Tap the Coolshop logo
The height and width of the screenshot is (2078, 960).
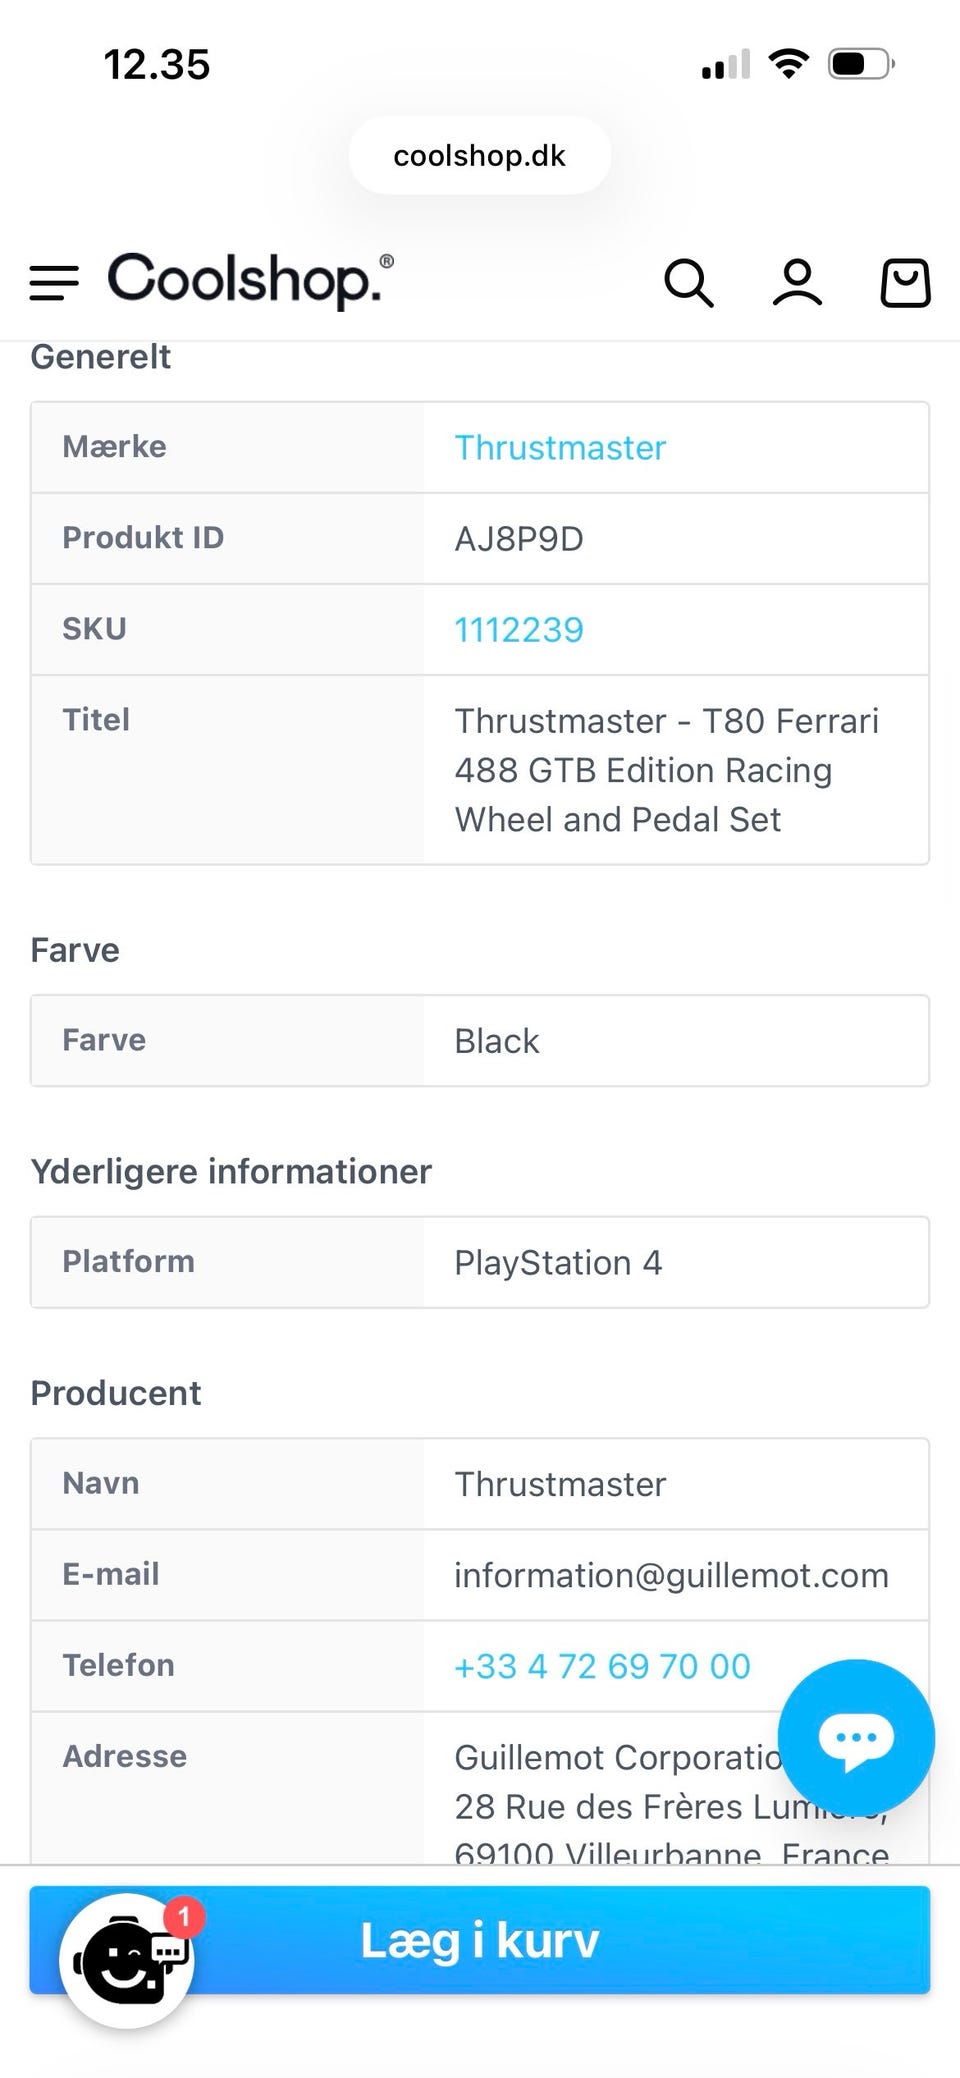click(250, 279)
